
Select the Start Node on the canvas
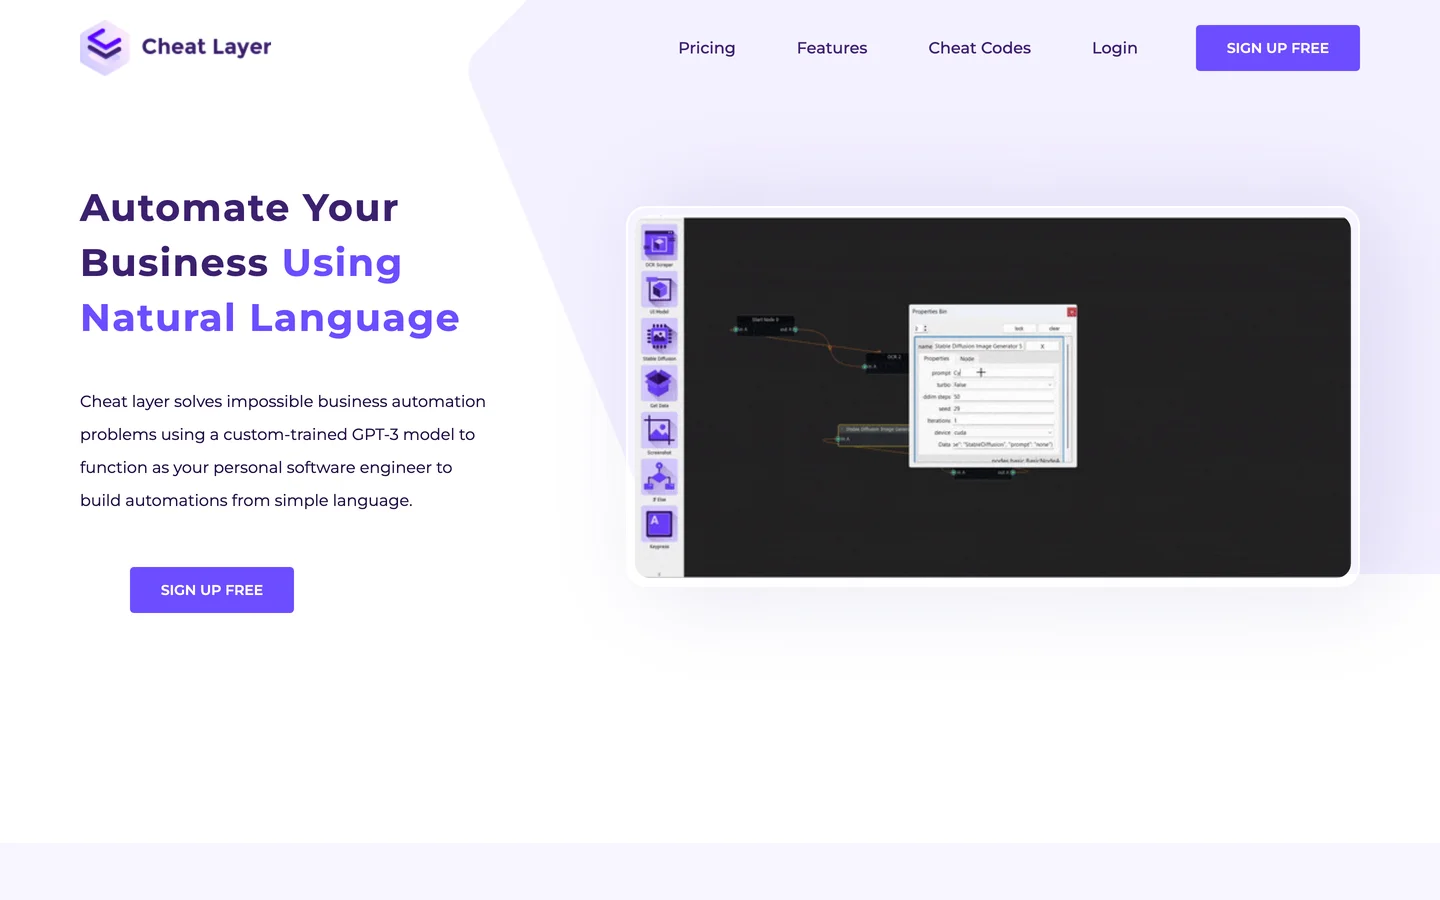pos(765,324)
